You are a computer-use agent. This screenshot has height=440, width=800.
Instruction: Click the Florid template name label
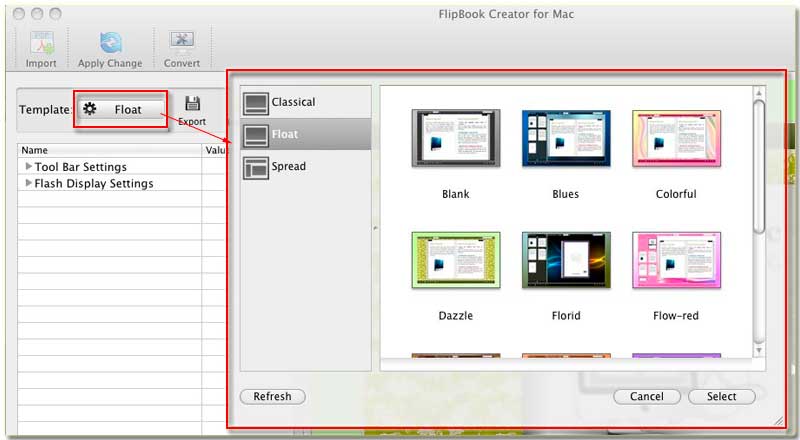(x=566, y=315)
